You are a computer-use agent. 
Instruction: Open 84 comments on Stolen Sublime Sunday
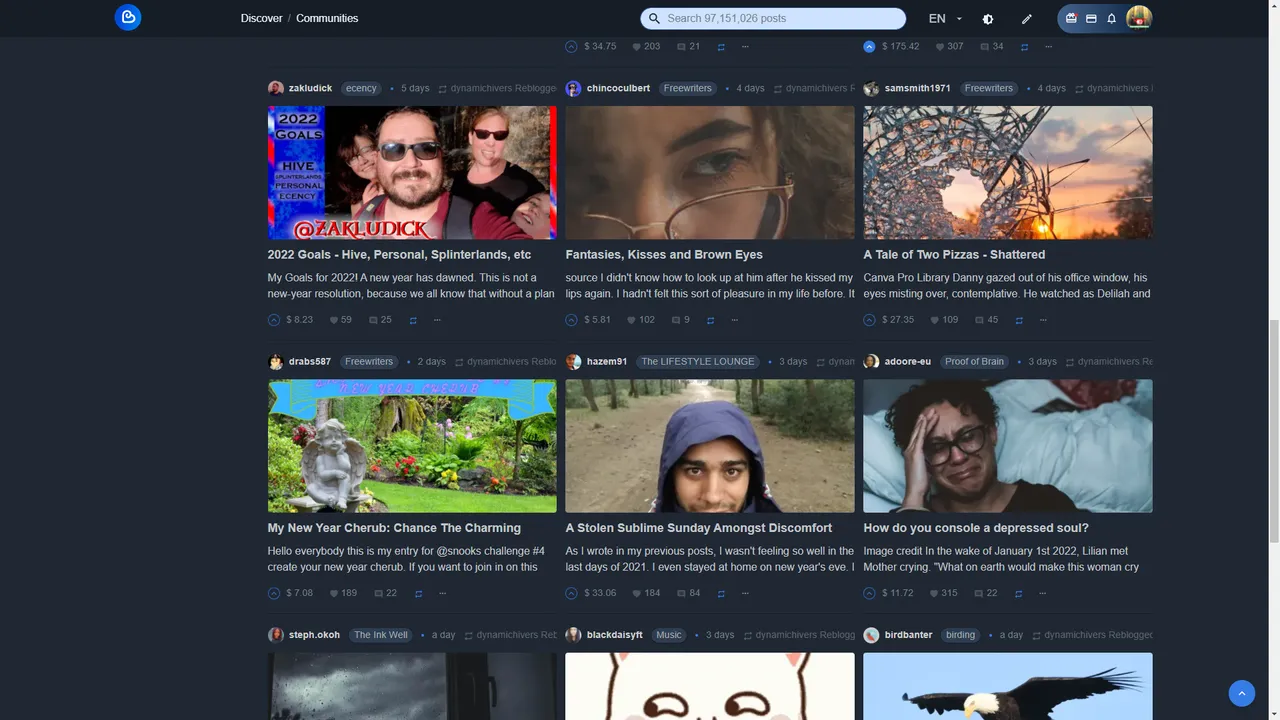(x=688, y=593)
